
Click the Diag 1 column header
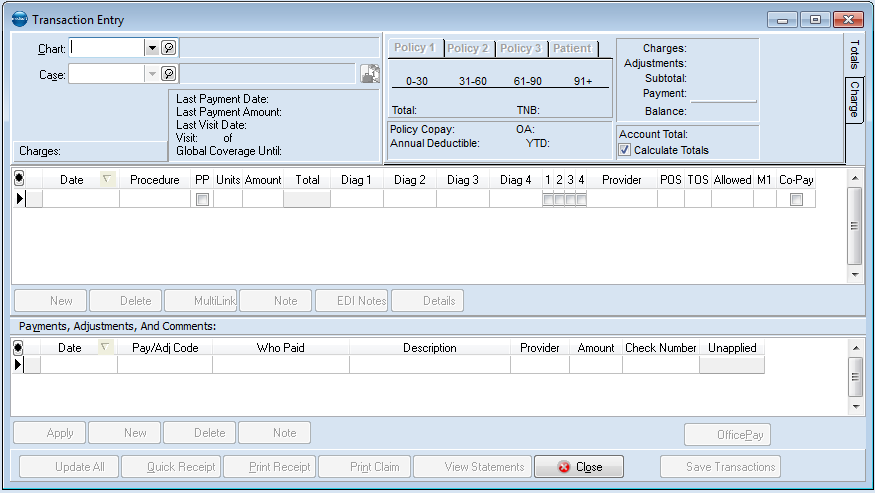(x=356, y=179)
